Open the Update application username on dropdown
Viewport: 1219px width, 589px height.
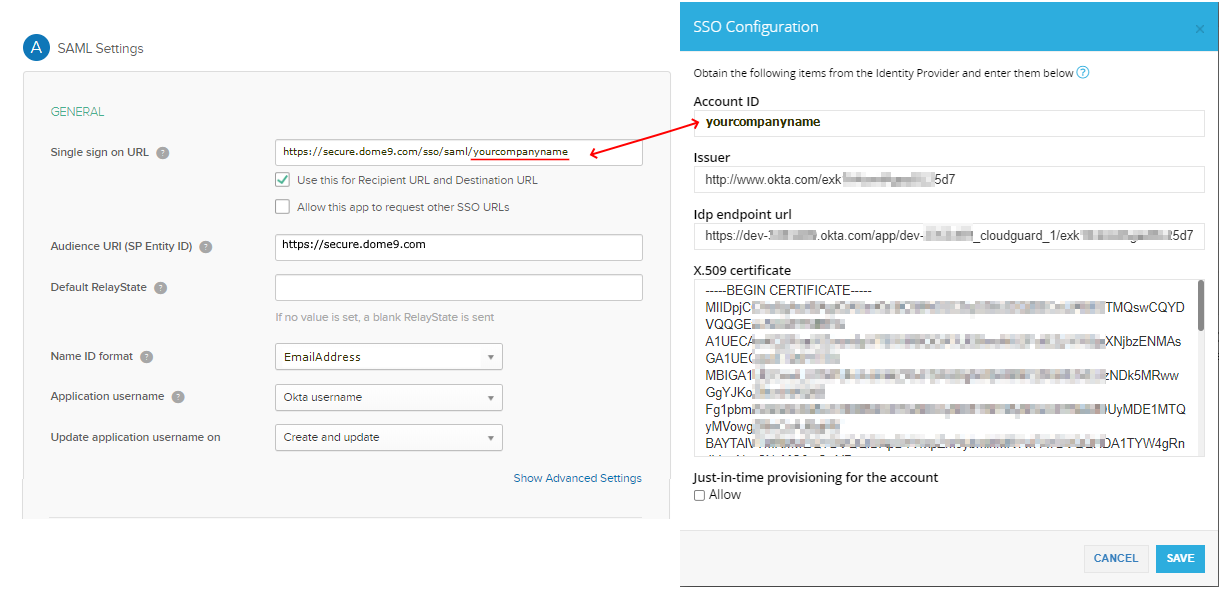click(389, 437)
